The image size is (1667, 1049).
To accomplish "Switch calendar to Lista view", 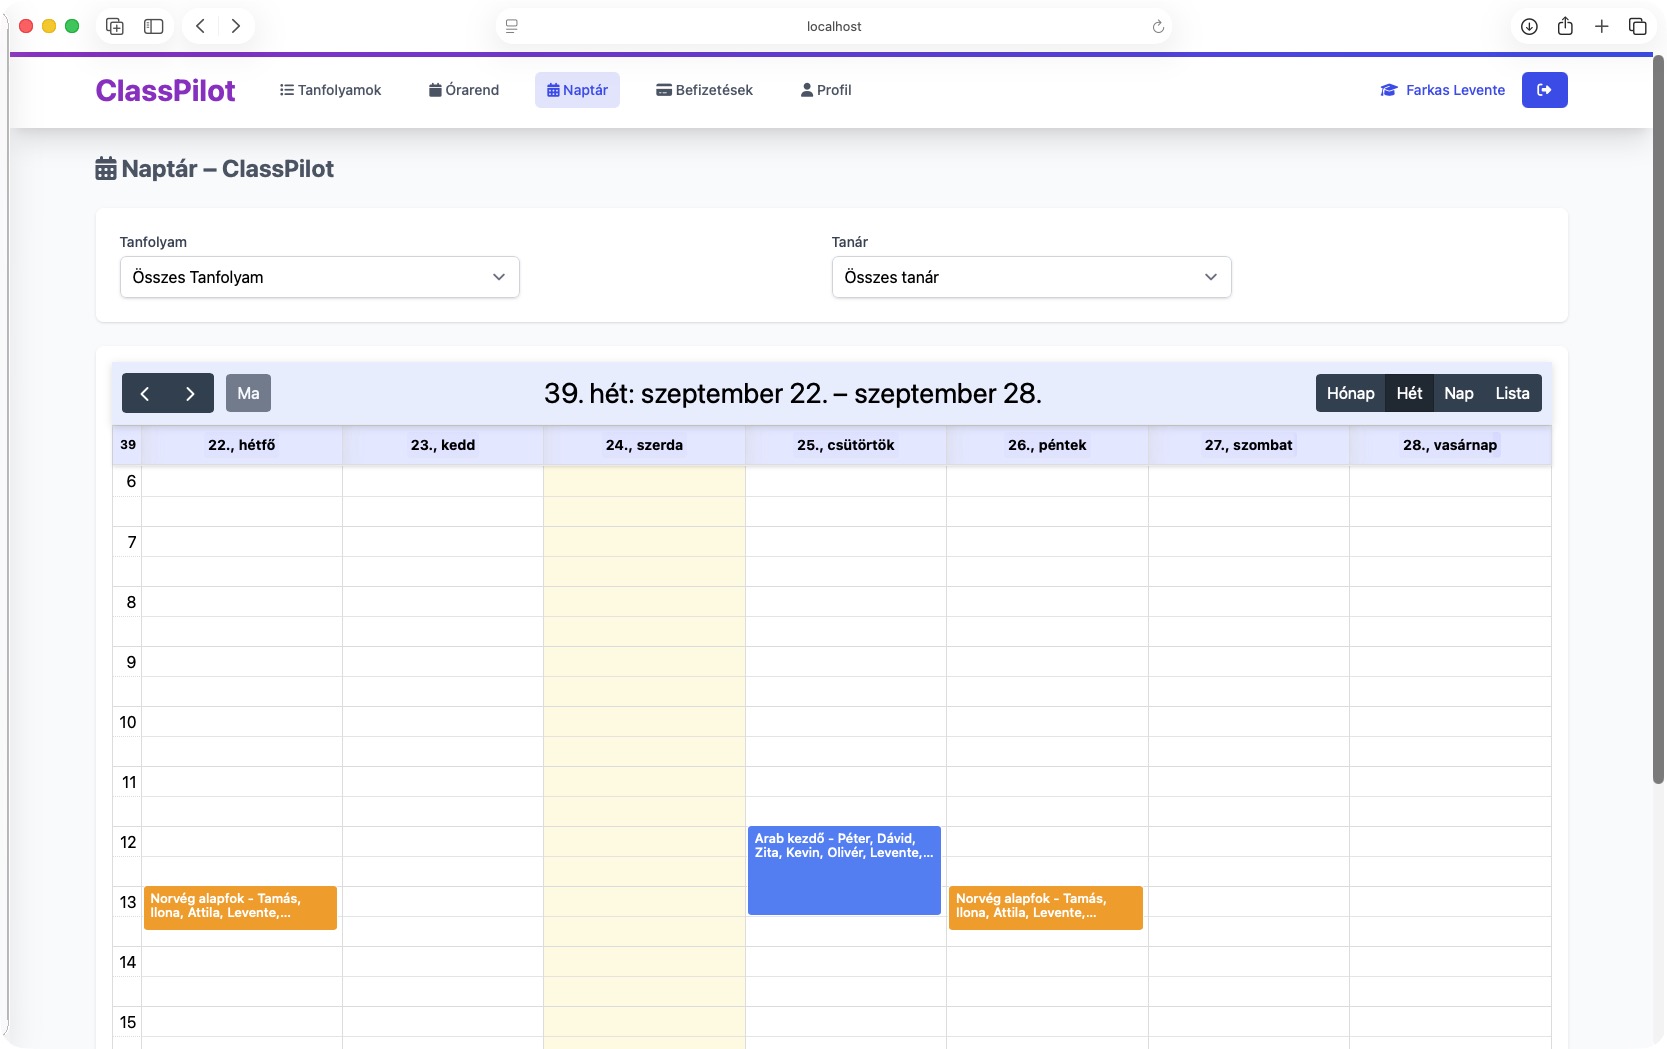I will click(1512, 393).
